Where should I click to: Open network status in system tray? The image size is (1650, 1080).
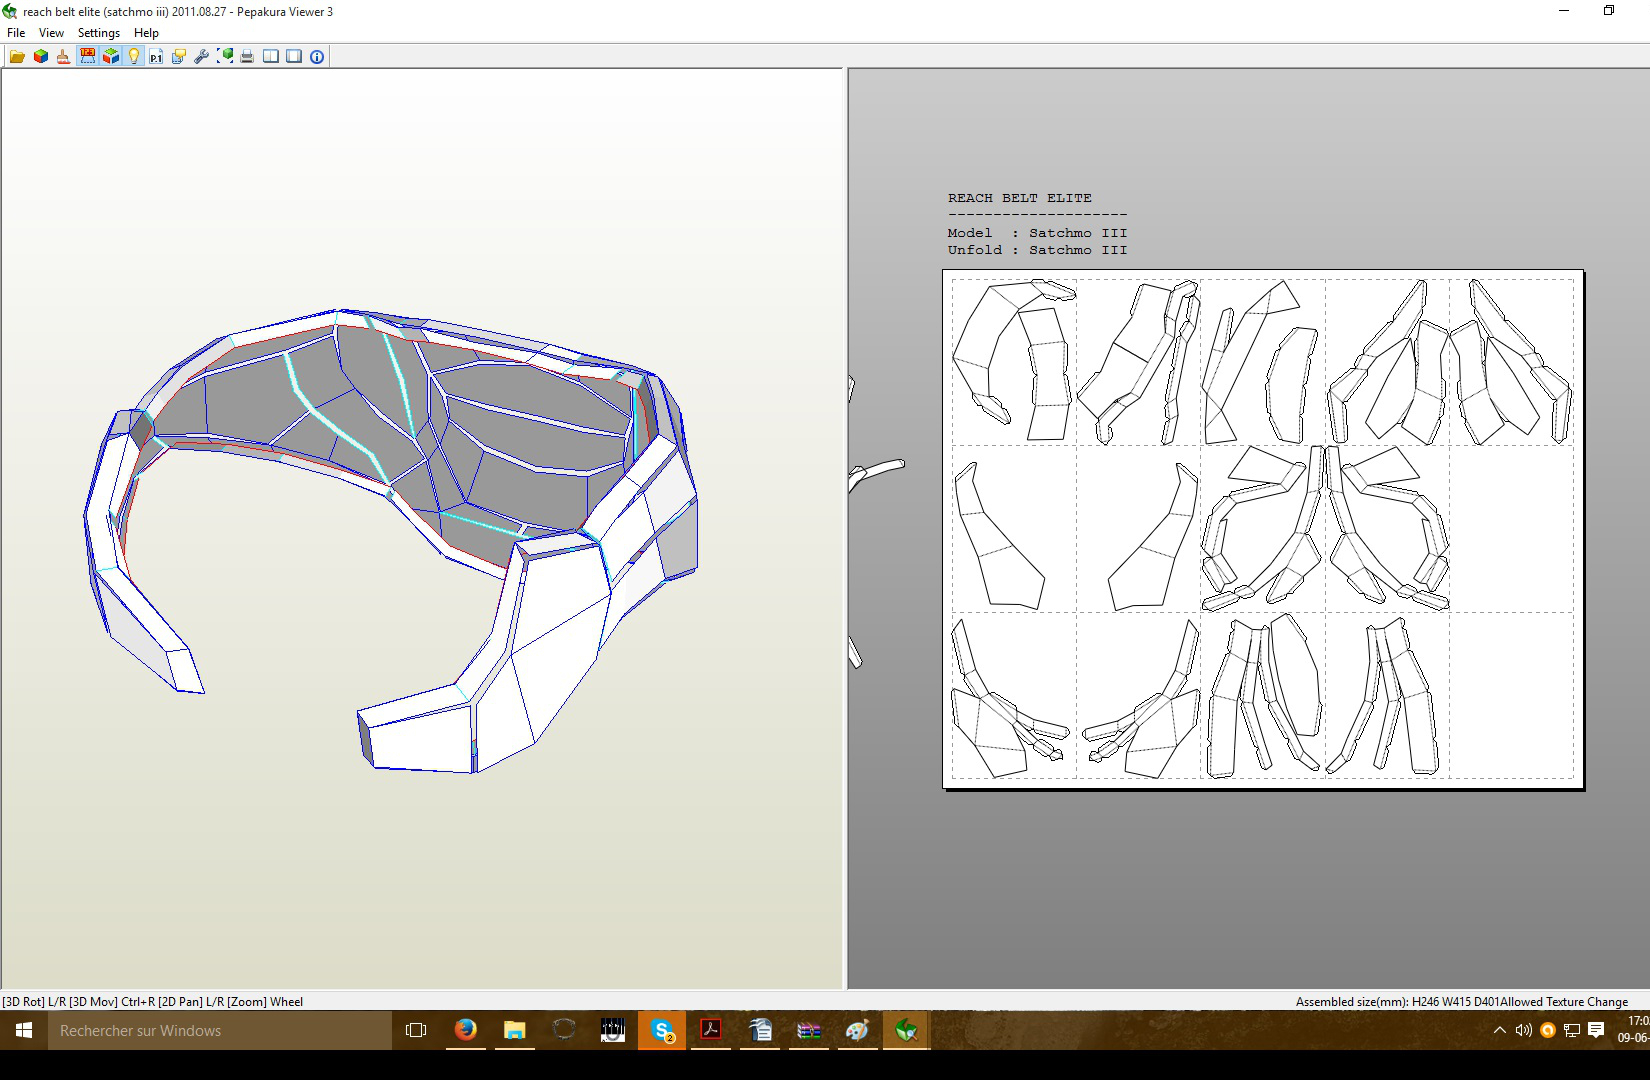tap(1572, 1030)
